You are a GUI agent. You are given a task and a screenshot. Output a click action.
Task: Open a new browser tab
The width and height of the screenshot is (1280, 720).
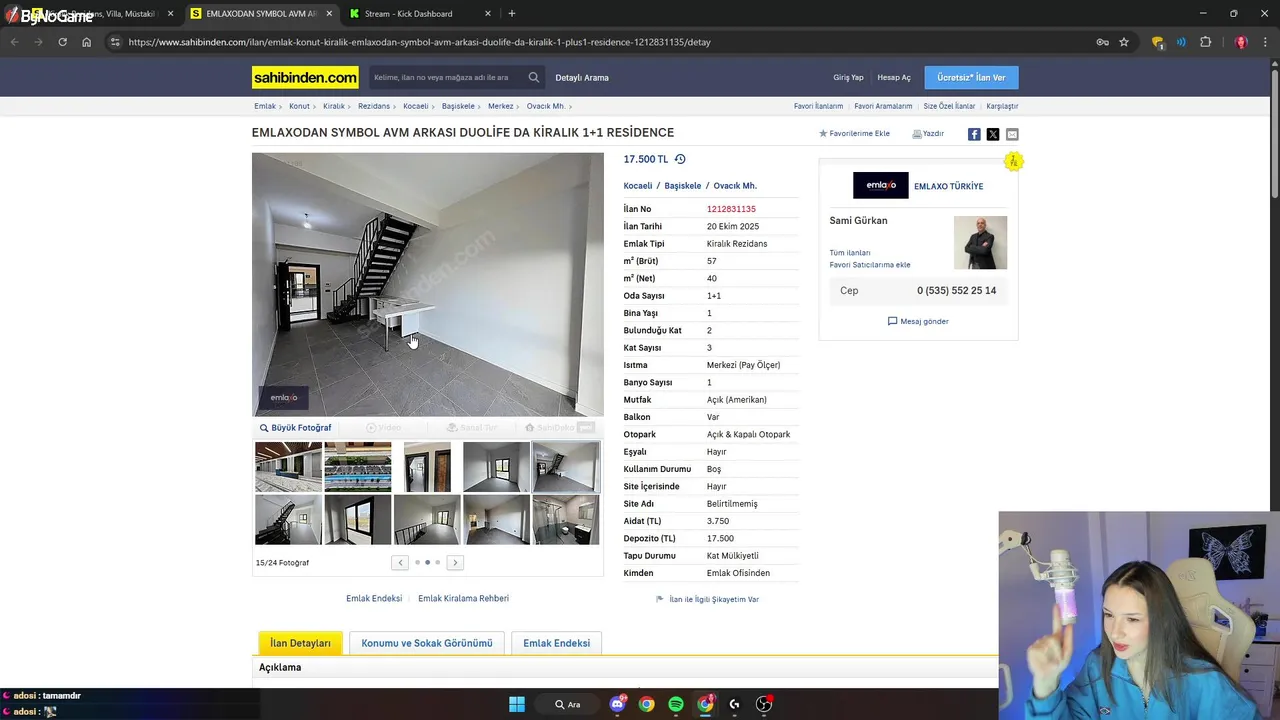(512, 14)
